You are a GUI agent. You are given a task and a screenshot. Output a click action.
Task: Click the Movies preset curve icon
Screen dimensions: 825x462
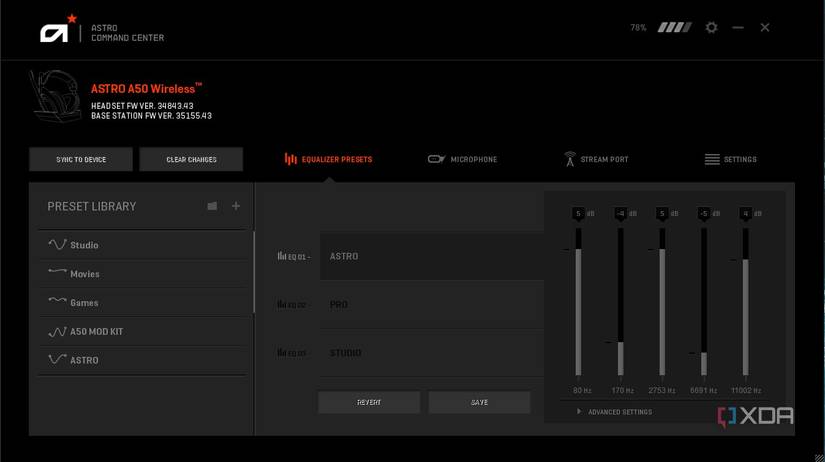(57, 272)
